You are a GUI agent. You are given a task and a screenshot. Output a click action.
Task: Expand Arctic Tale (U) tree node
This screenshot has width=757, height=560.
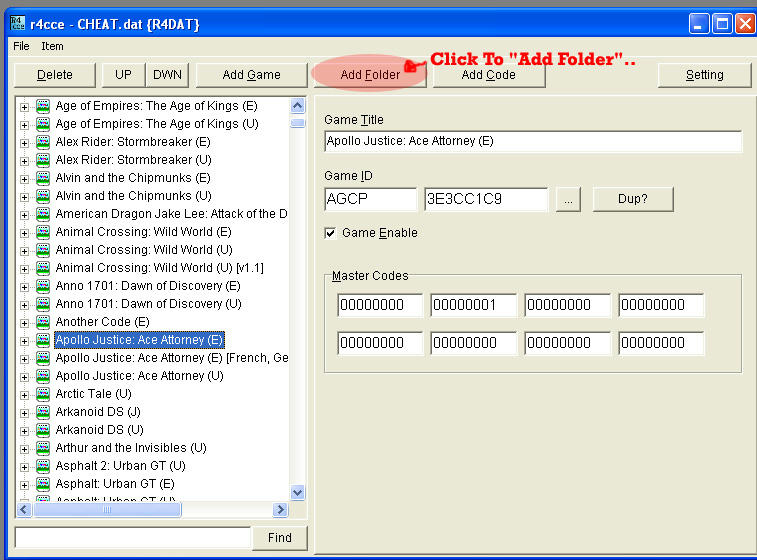(x=24, y=395)
